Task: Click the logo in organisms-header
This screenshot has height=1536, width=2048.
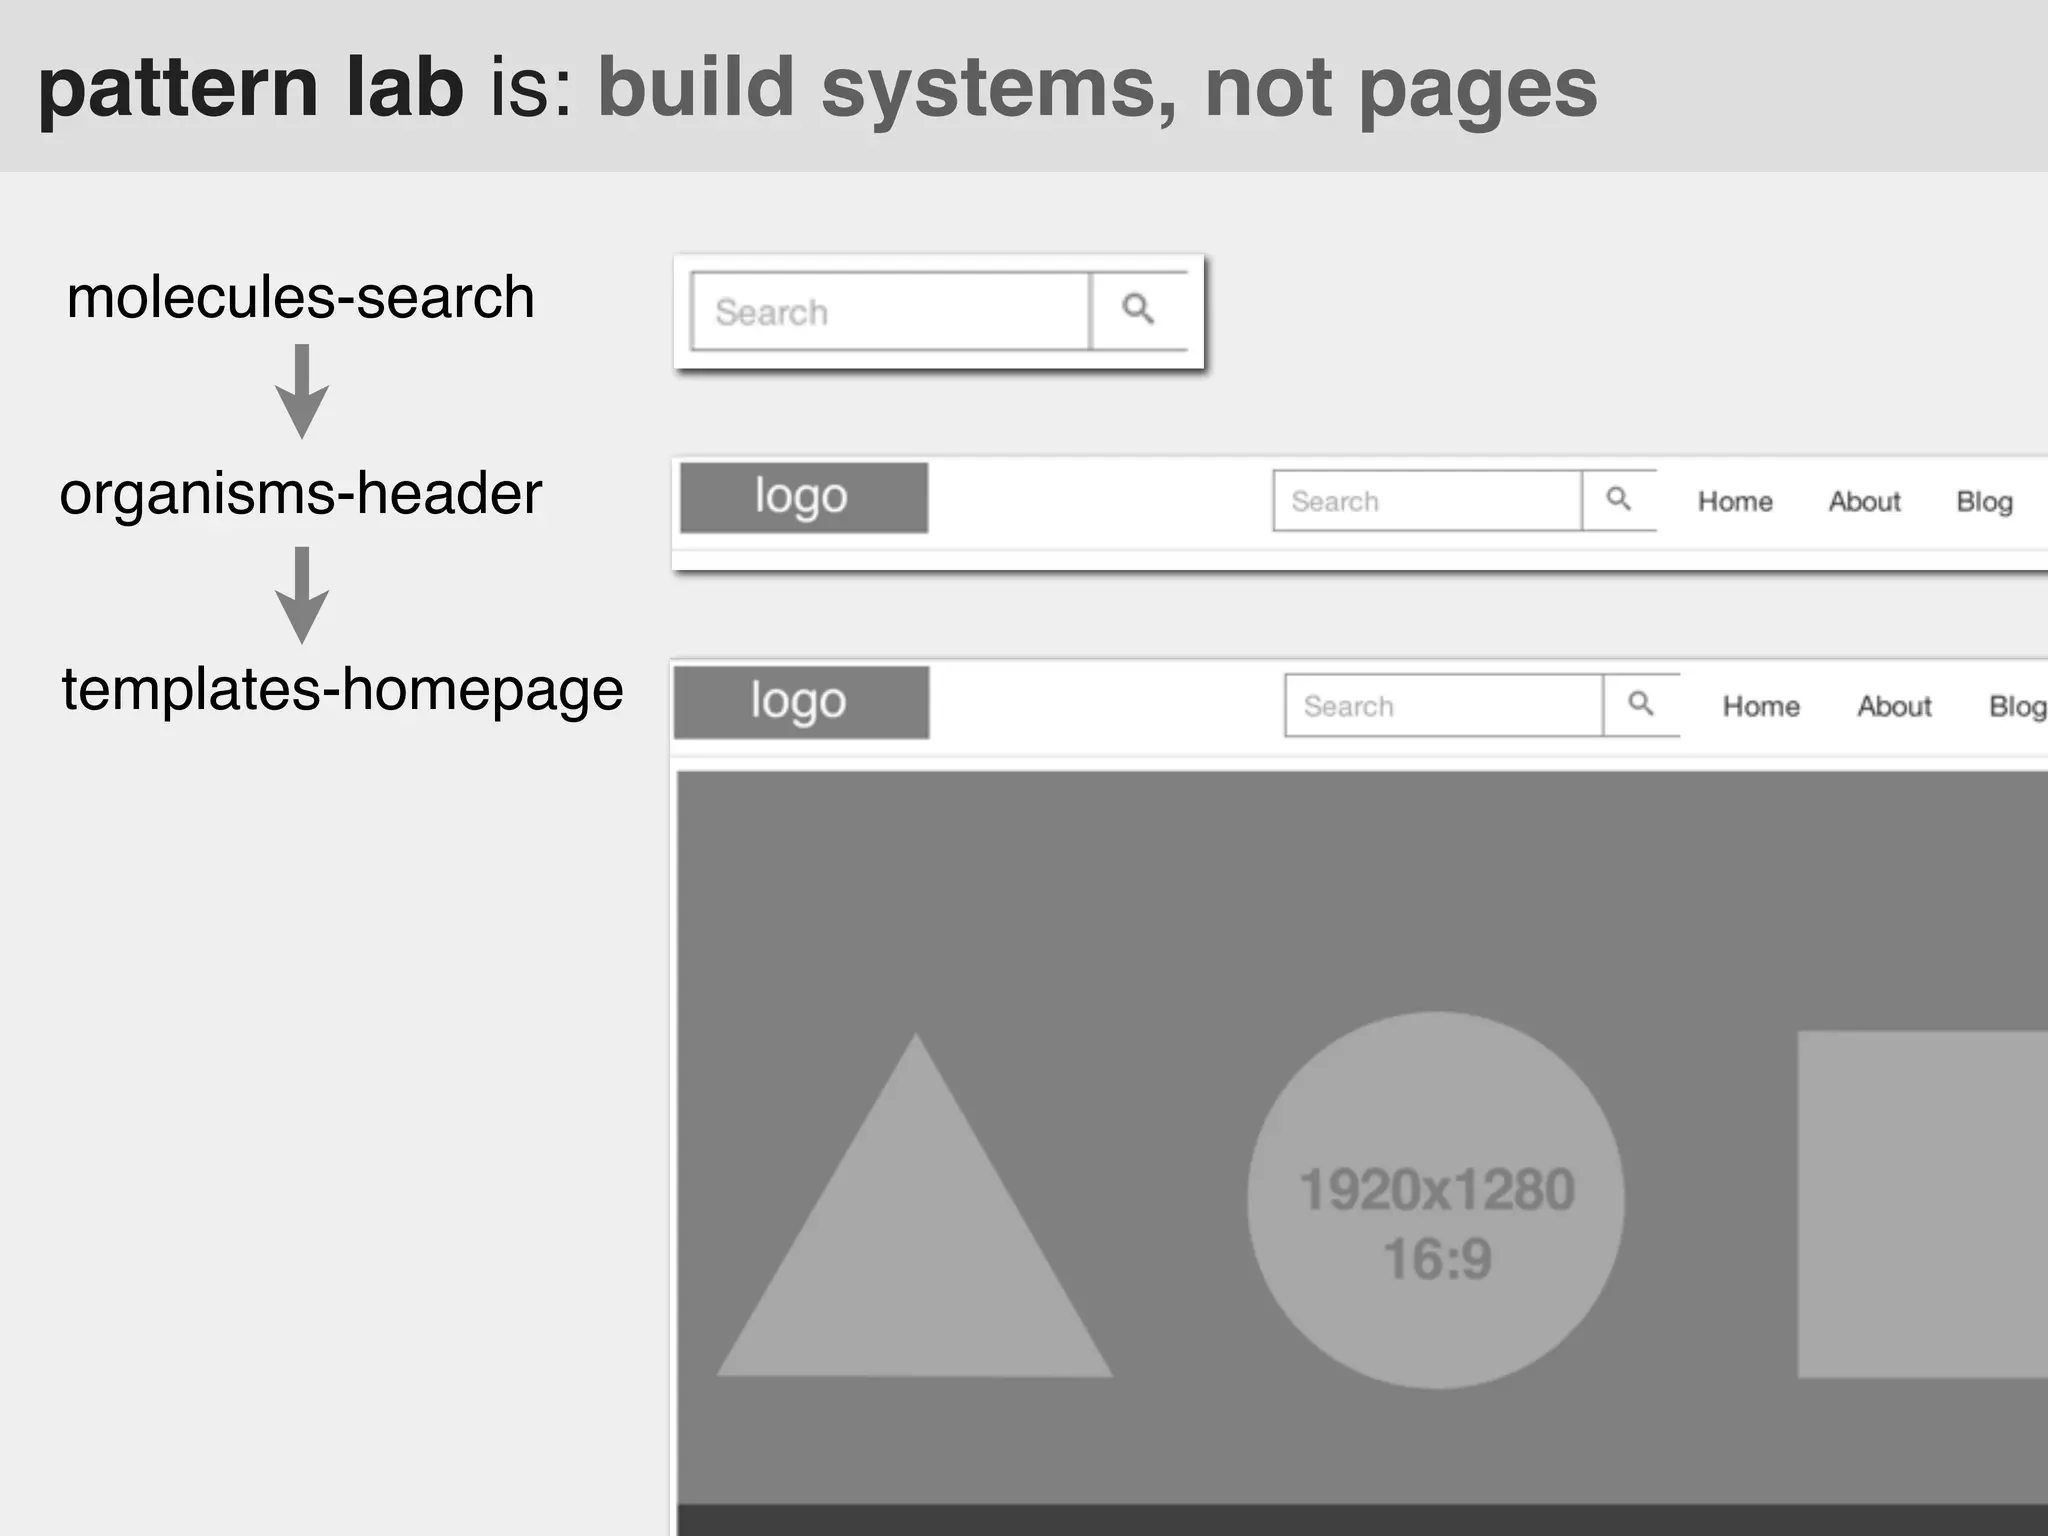Action: (803, 497)
